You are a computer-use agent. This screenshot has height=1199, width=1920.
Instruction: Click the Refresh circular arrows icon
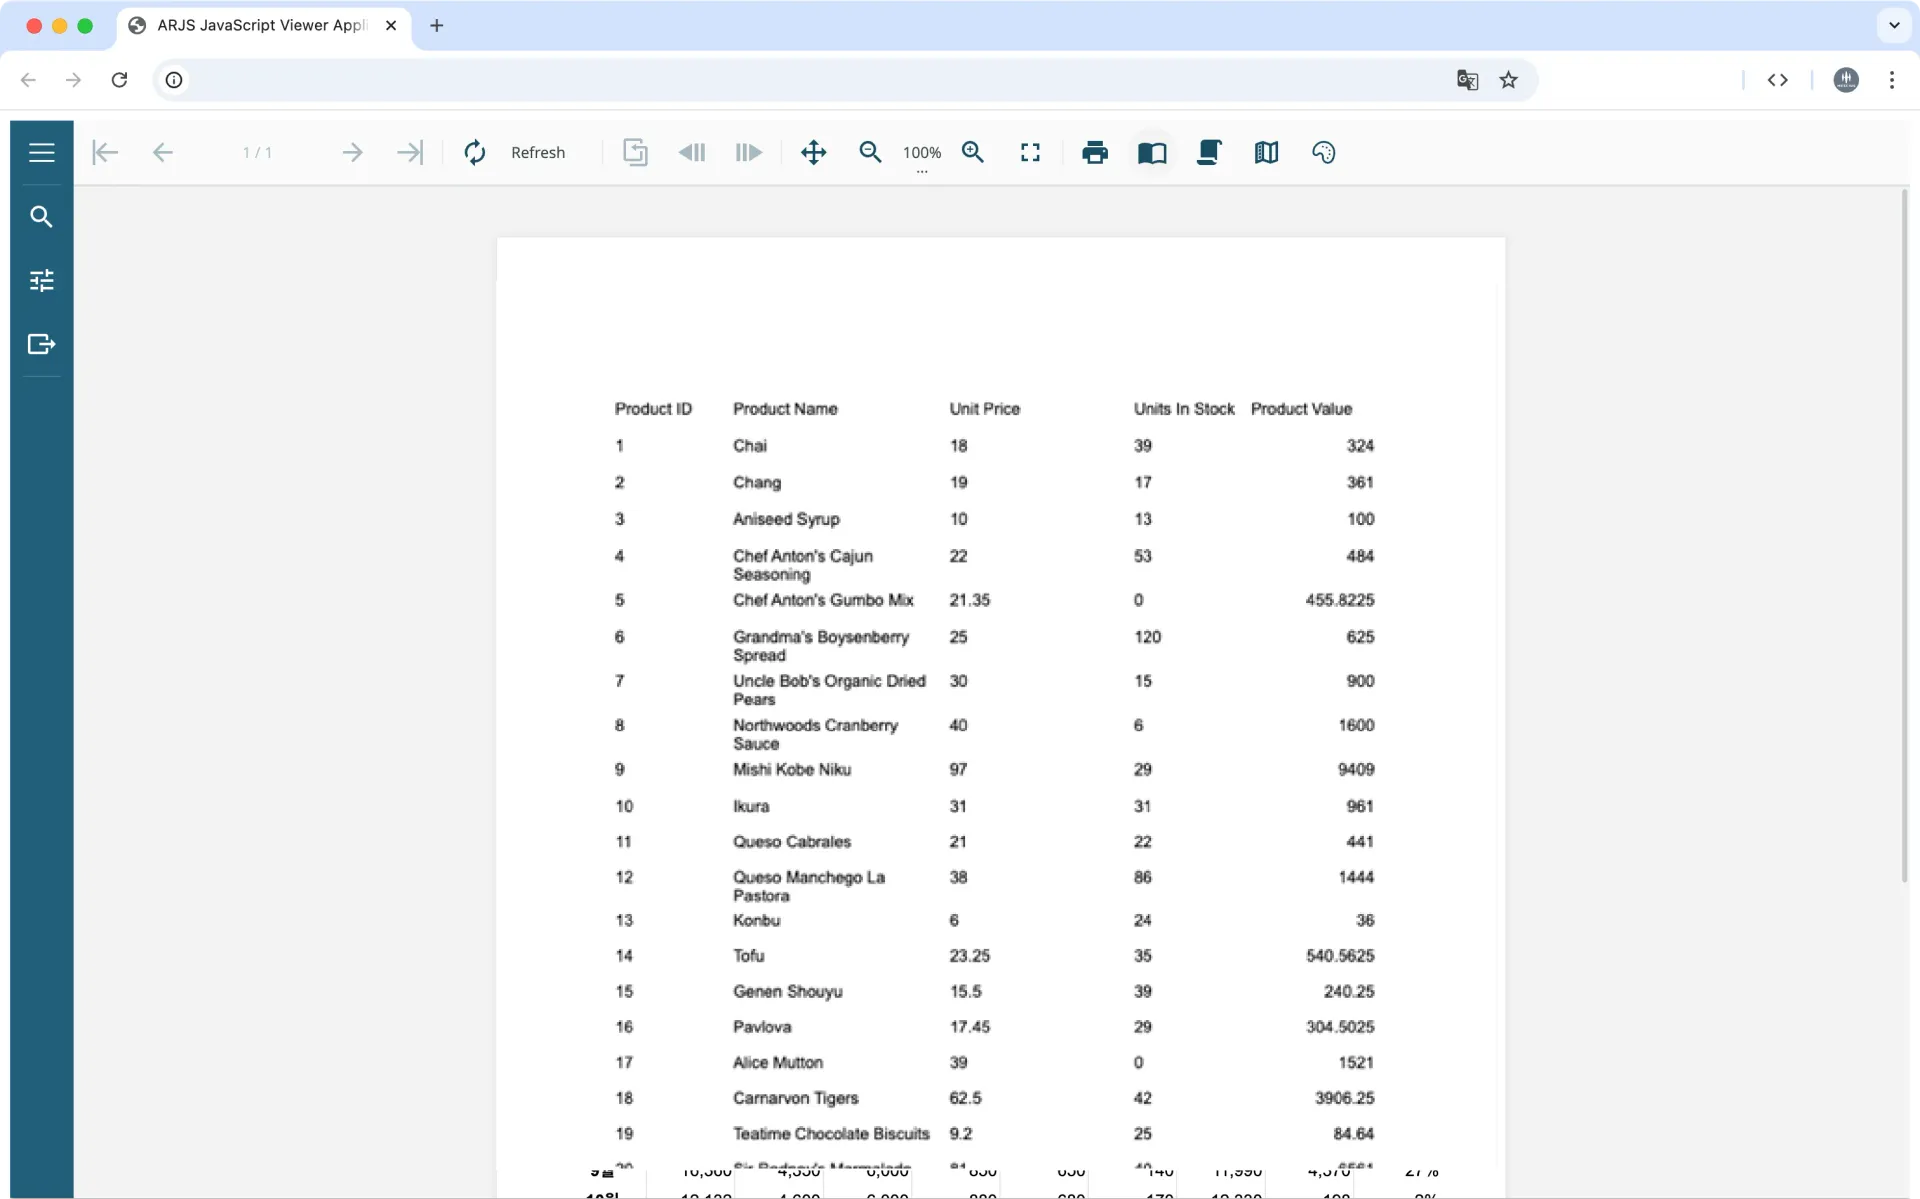tap(475, 152)
